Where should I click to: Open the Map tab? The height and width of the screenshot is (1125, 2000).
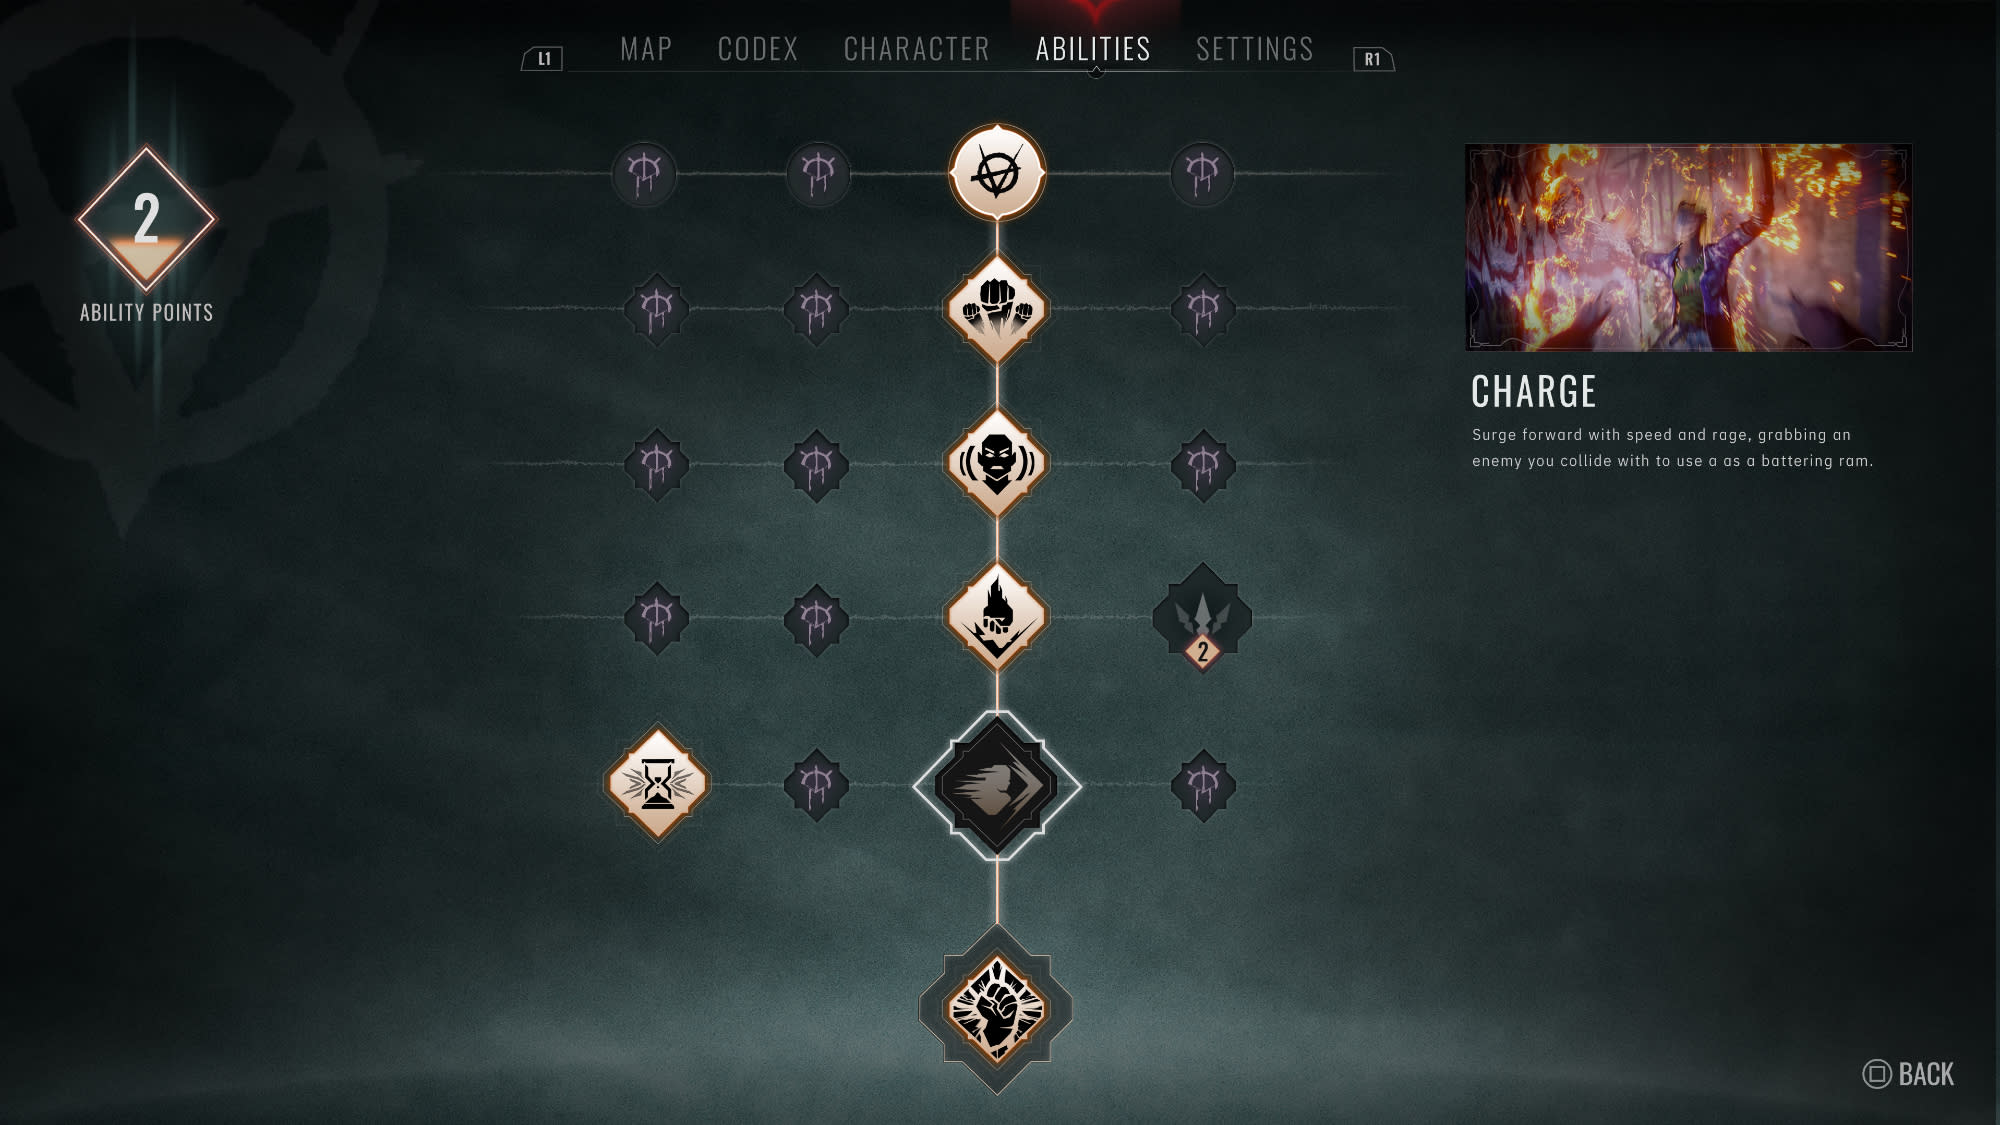[646, 49]
